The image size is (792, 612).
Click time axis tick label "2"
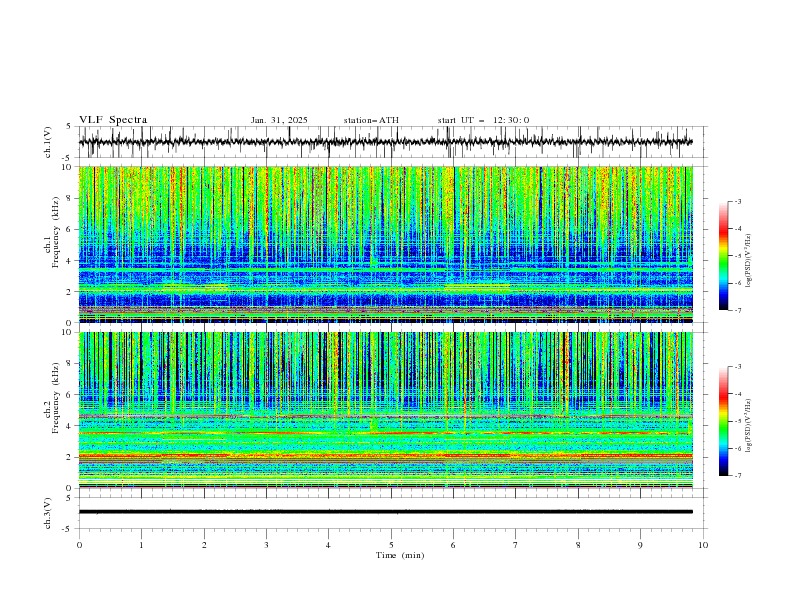tap(204, 545)
